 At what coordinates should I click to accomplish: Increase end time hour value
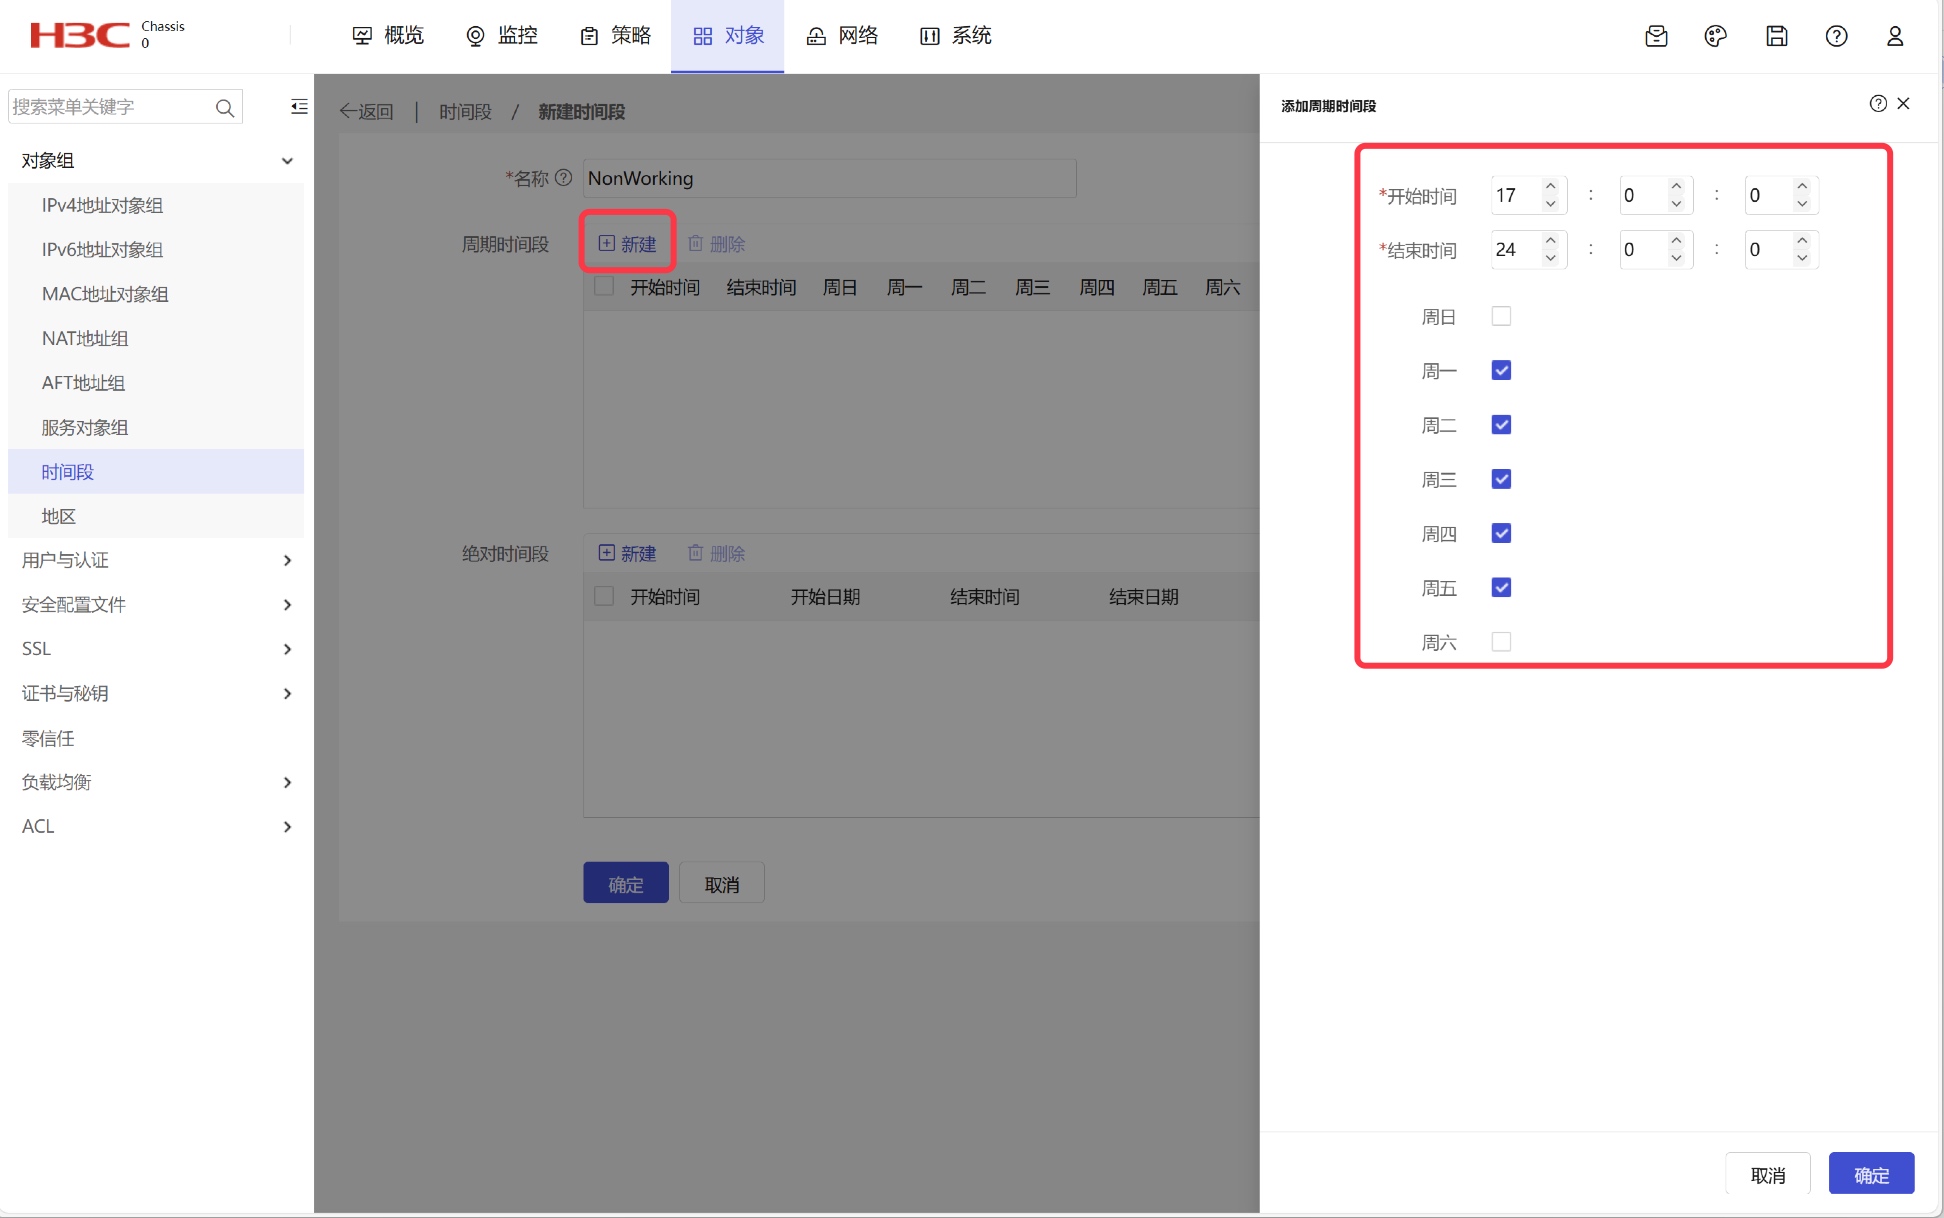1550,240
